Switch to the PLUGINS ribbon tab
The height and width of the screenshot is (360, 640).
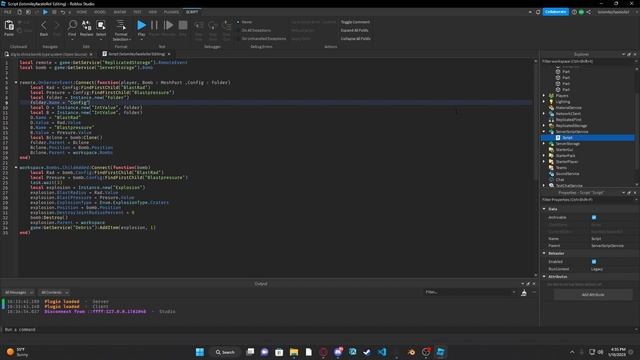click(171, 12)
